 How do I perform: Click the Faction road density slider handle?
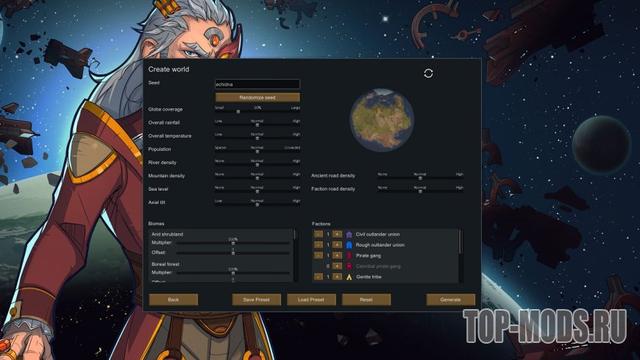click(x=420, y=191)
